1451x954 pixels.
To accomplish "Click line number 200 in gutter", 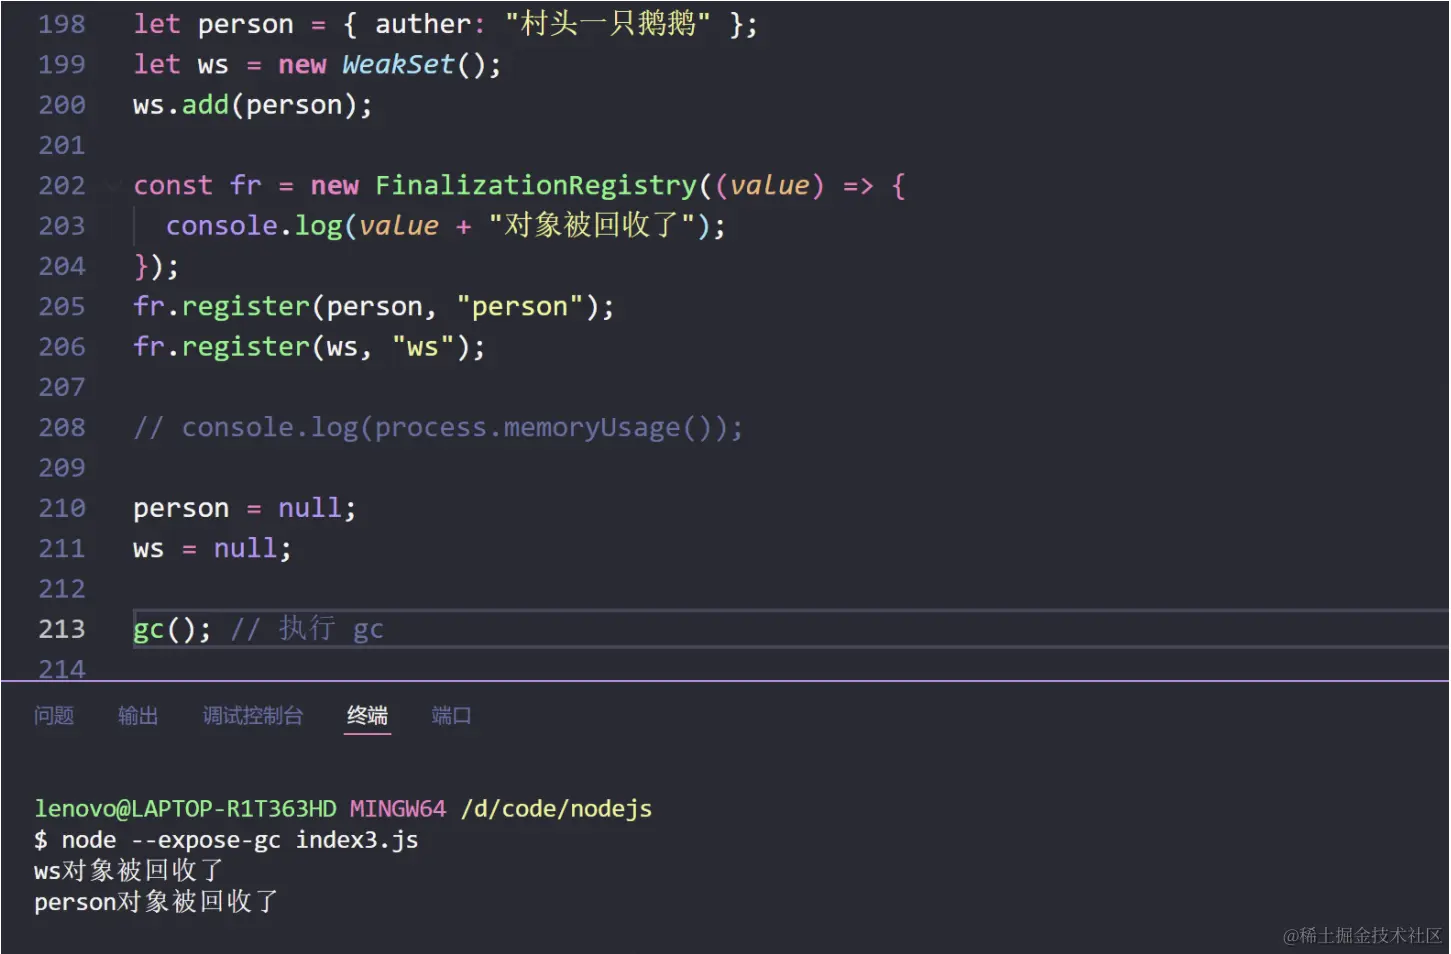I will (62, 105).
